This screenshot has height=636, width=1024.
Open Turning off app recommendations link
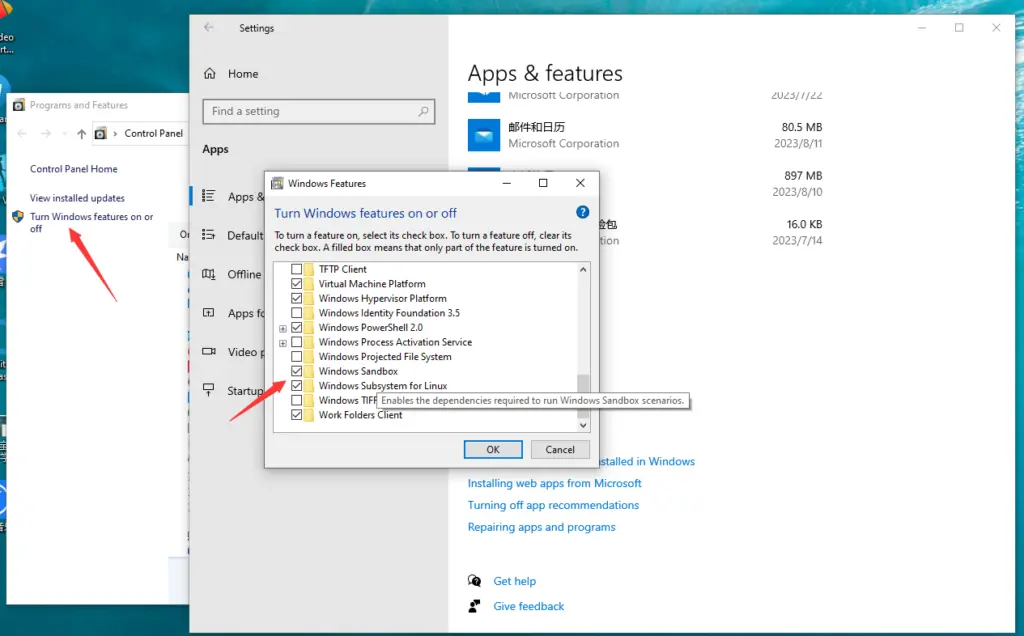553,505
